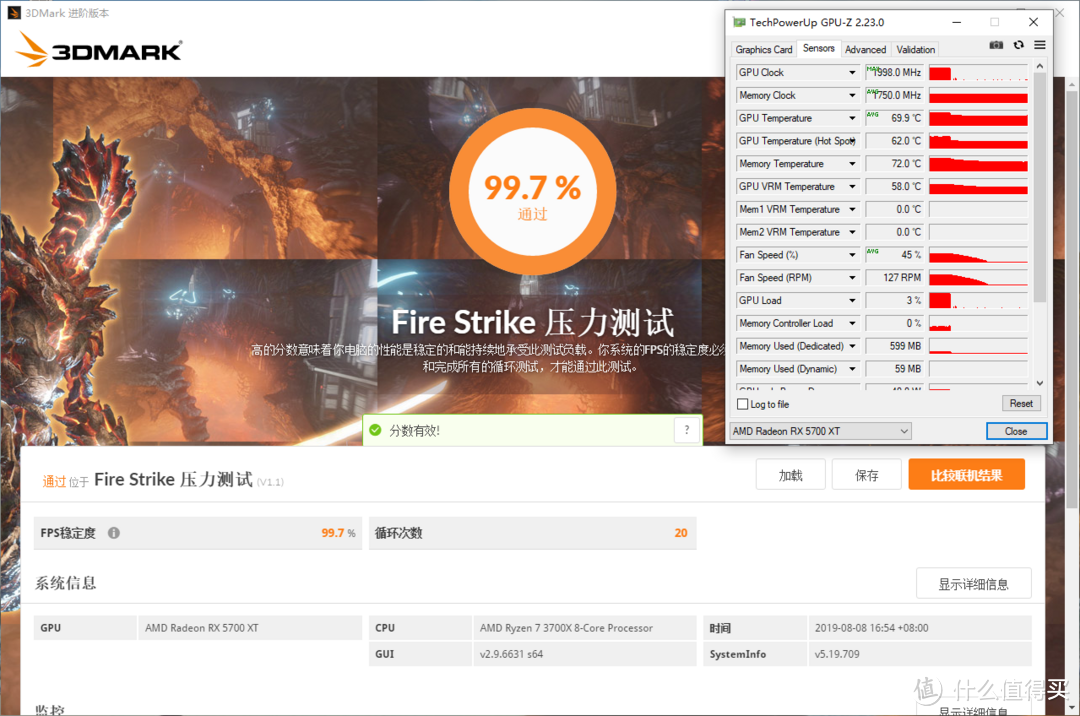Click the Memory Used value 599 MB
This screenshot has width=1080, height=716.
tap(894, 346)
